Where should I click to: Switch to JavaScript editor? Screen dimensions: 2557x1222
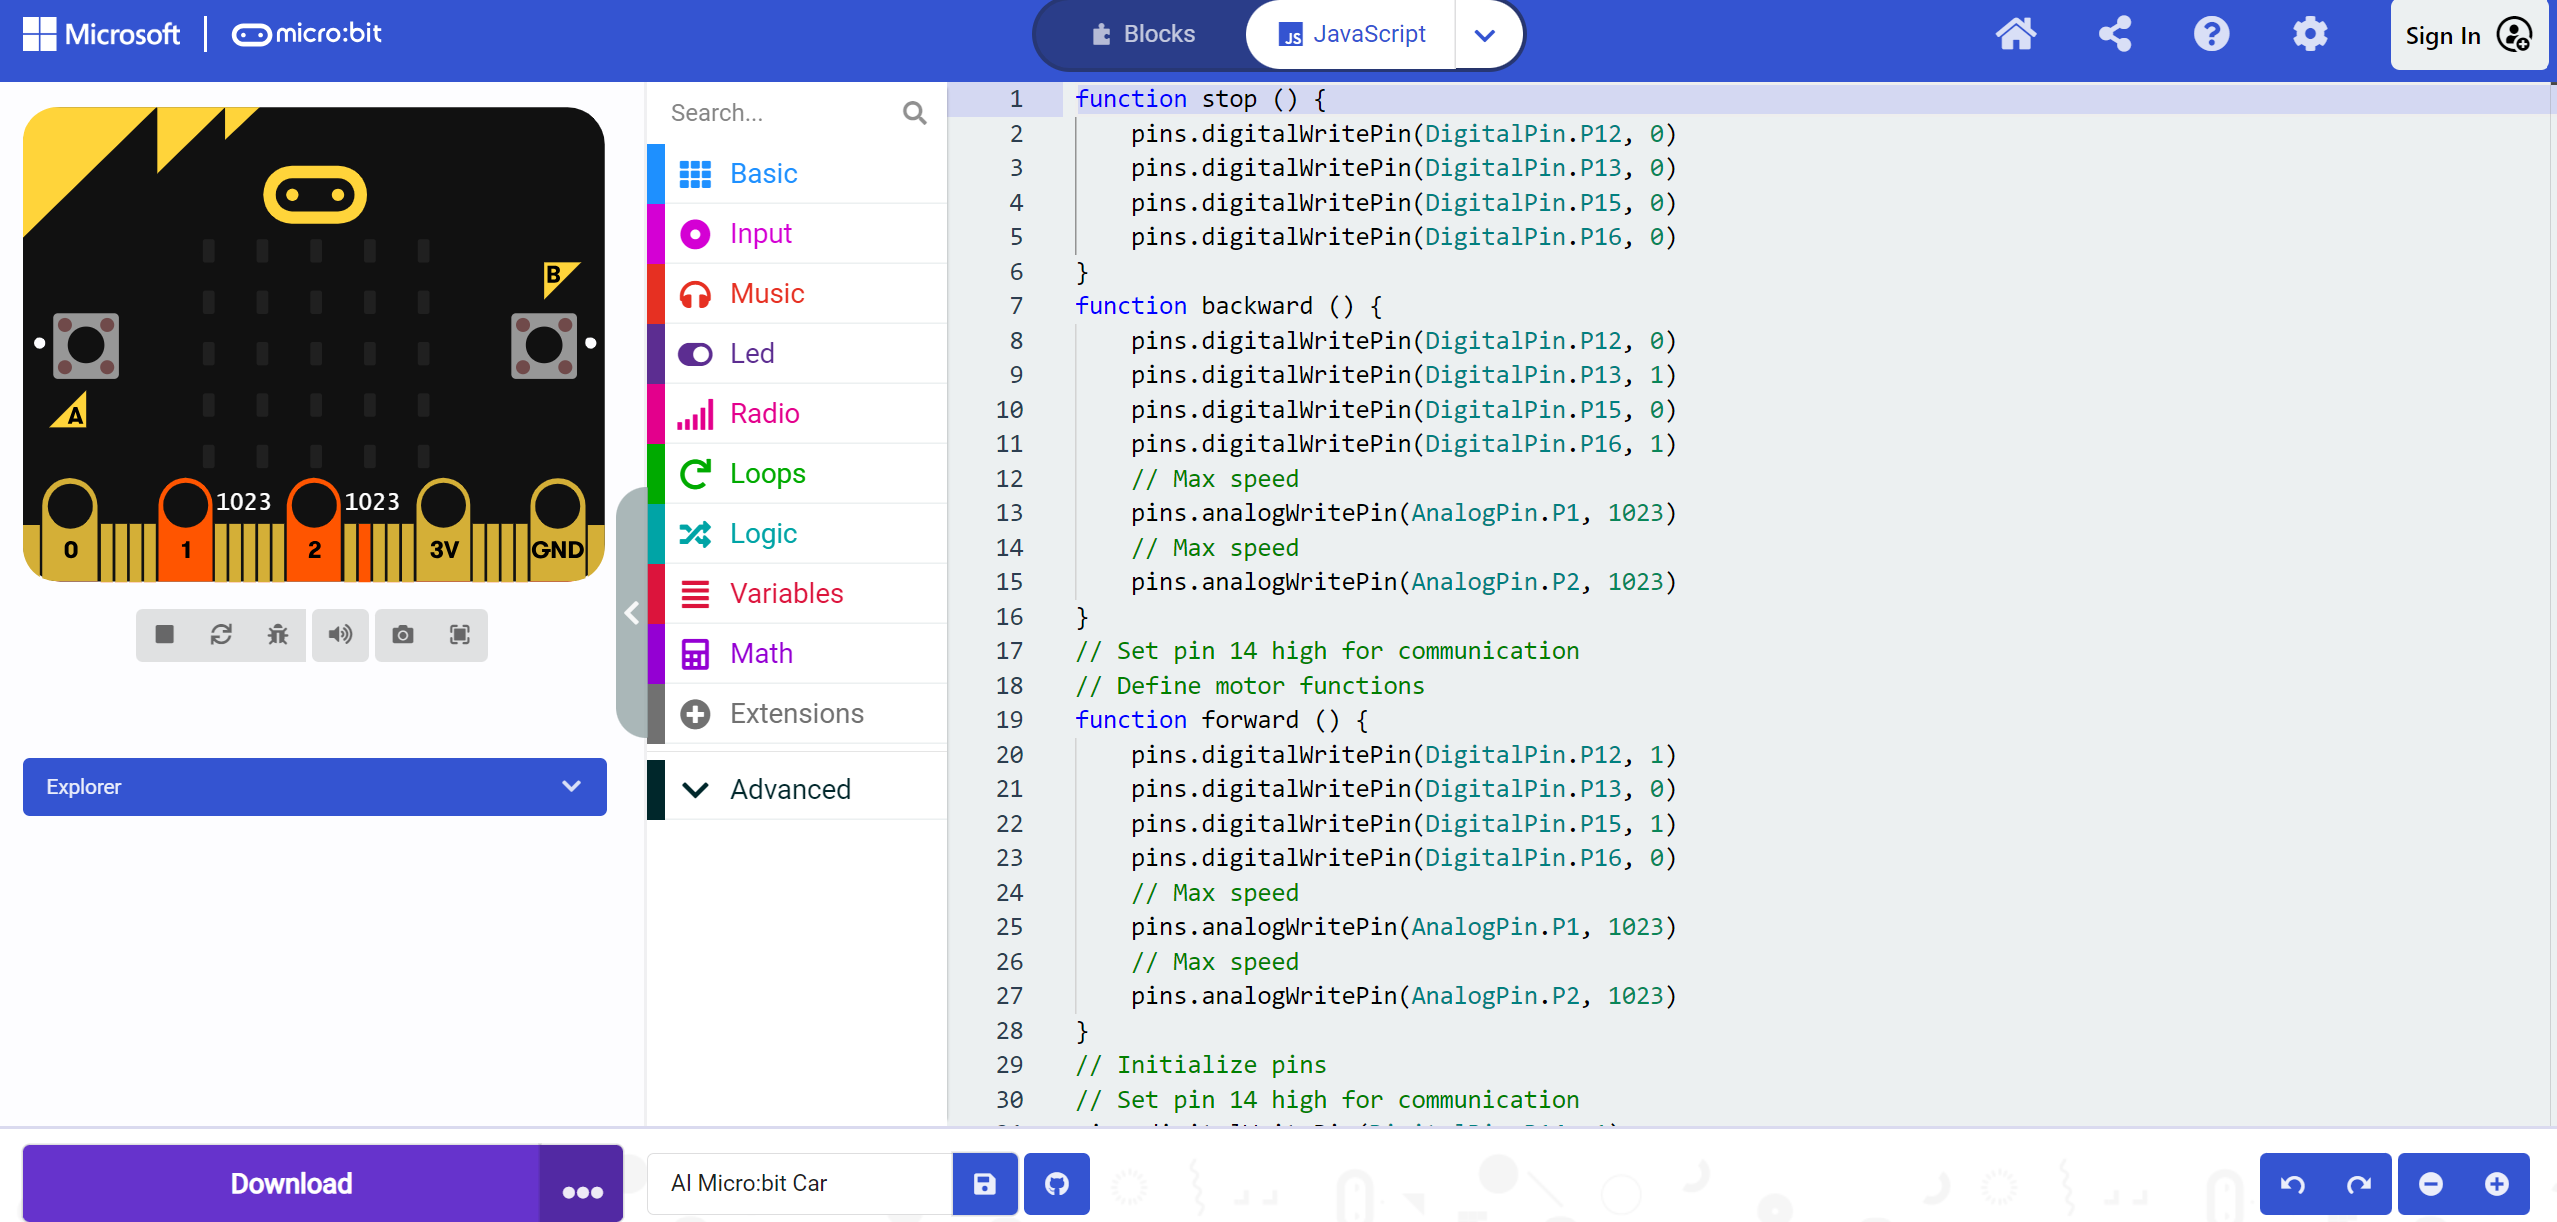coord(1351,34)
